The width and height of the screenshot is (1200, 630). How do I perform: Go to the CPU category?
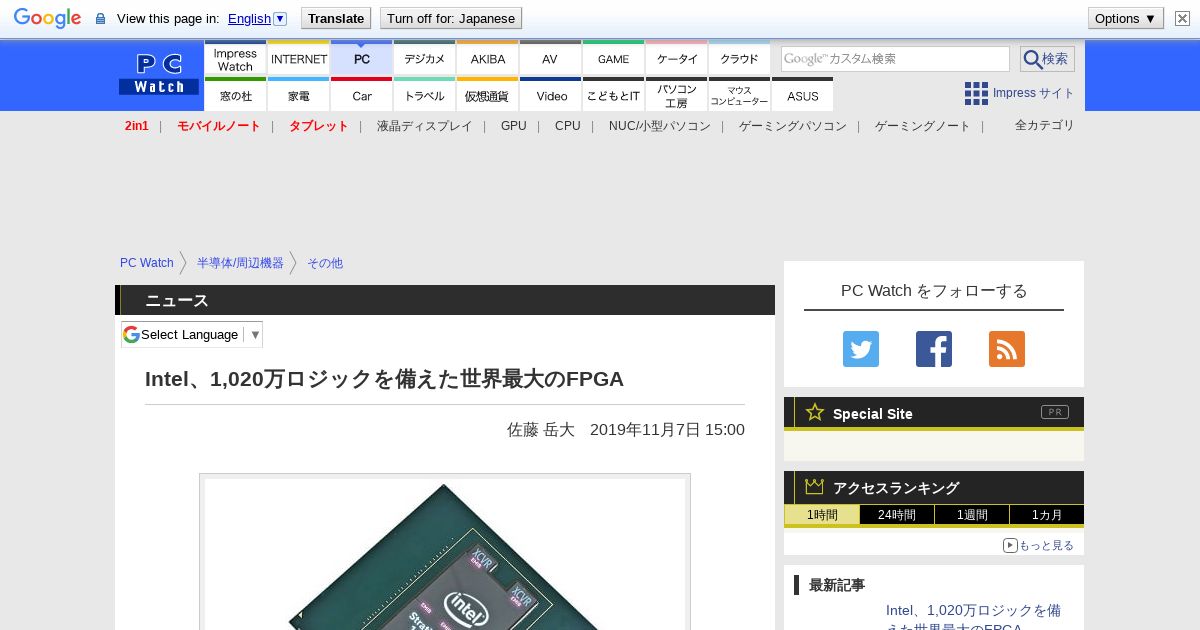(568, 126)
